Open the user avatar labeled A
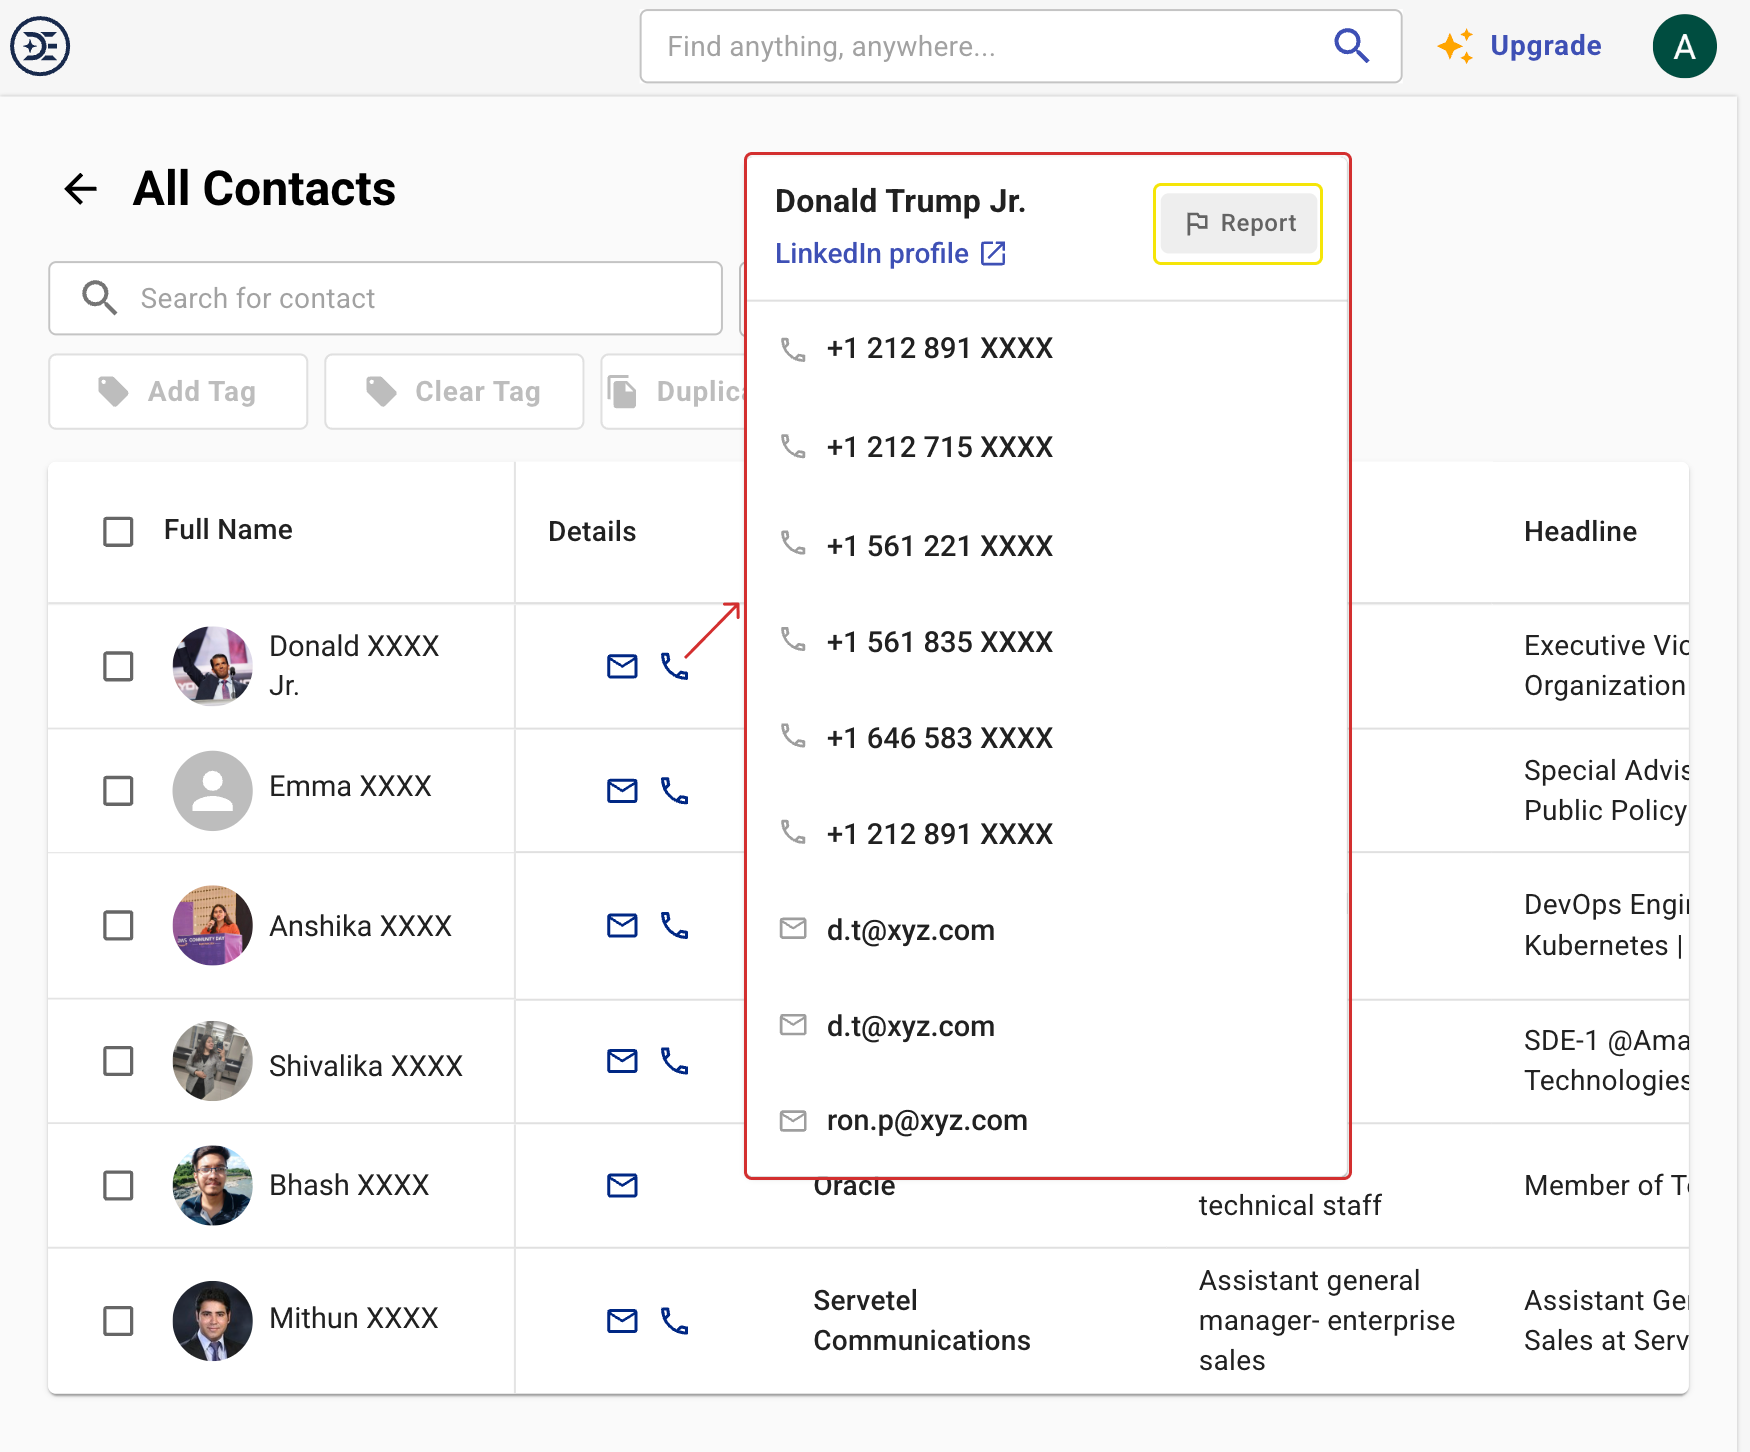Viewport: 1750px width, 1452px height. click(1684, 46)
